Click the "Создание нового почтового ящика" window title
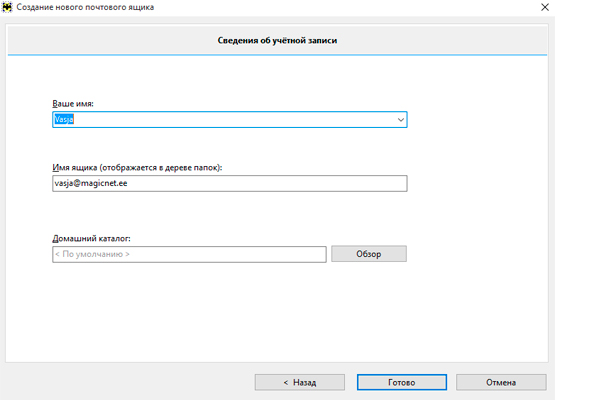This screenshot has height=400, width=600. (x=85, y=7)
